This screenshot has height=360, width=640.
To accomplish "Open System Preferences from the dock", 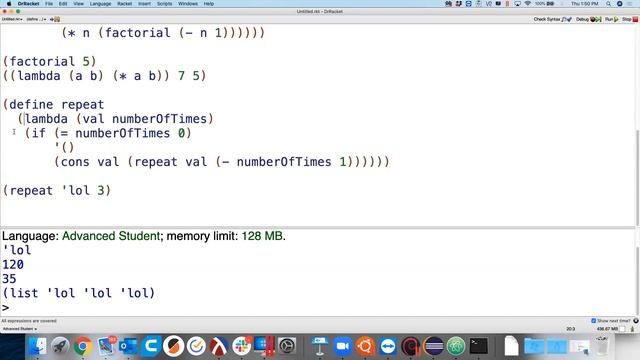I will [287, 346].
